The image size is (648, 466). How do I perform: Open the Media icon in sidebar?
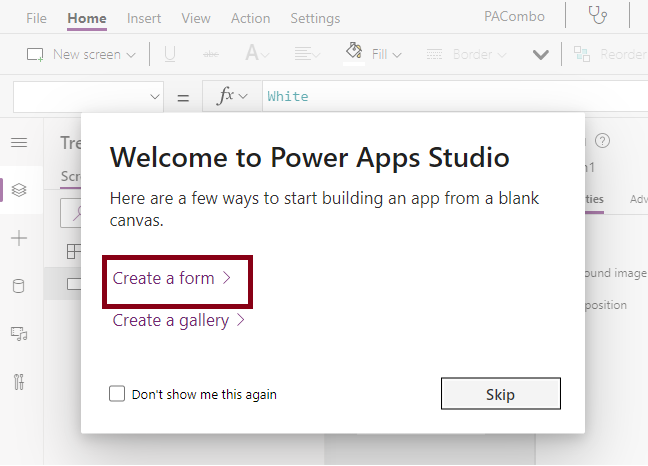(19, 334)
